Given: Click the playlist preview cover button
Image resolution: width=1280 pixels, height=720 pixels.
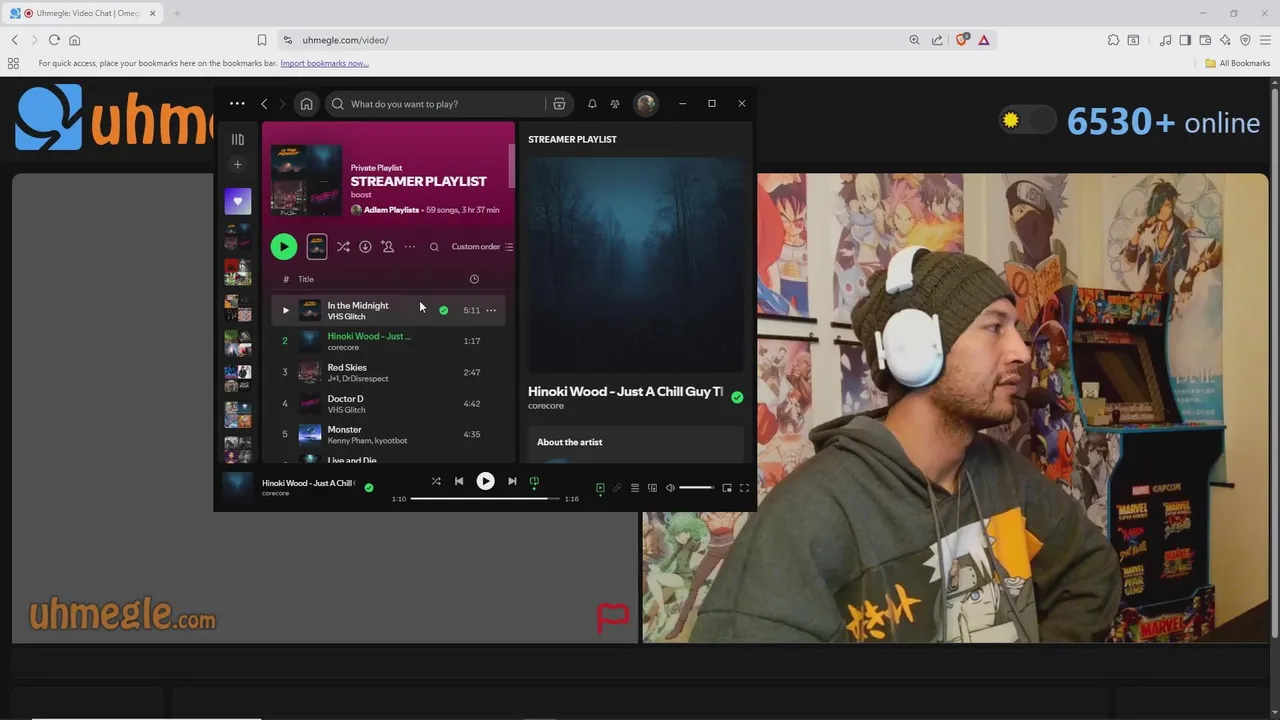Looking at the screenshot, I should 317,246.
